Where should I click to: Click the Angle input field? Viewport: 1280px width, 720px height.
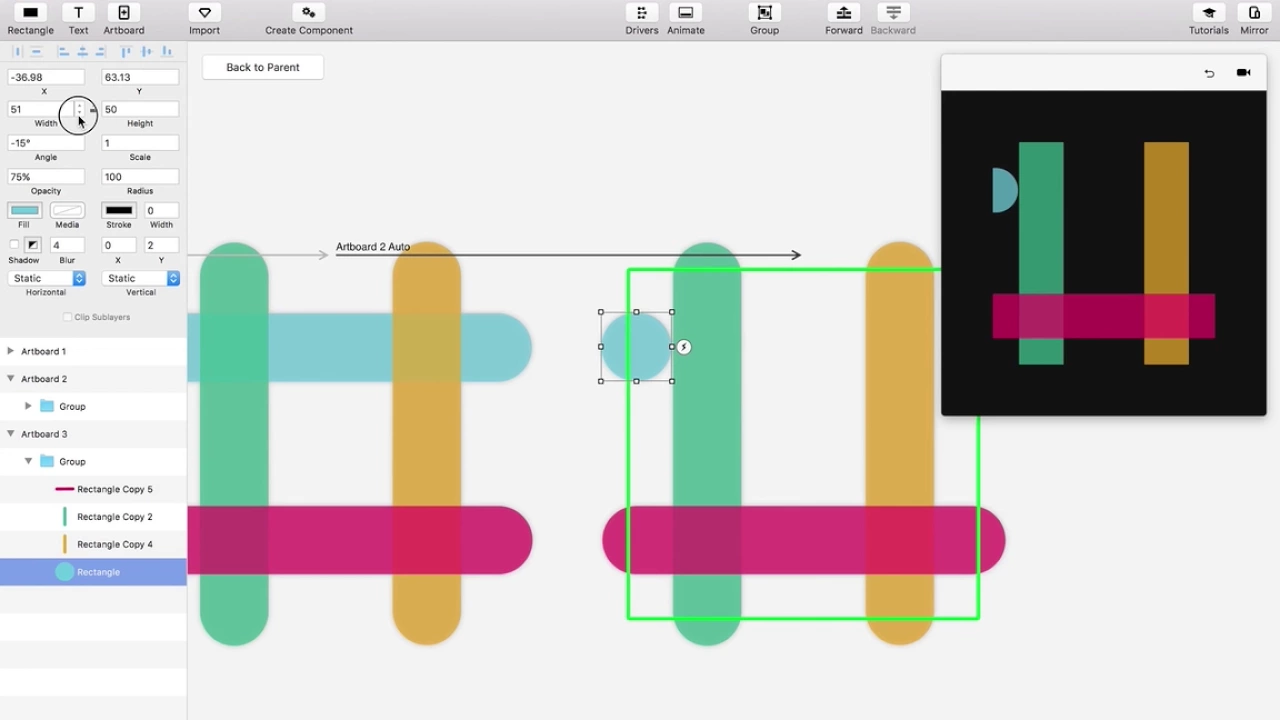(x=46, y=143)
